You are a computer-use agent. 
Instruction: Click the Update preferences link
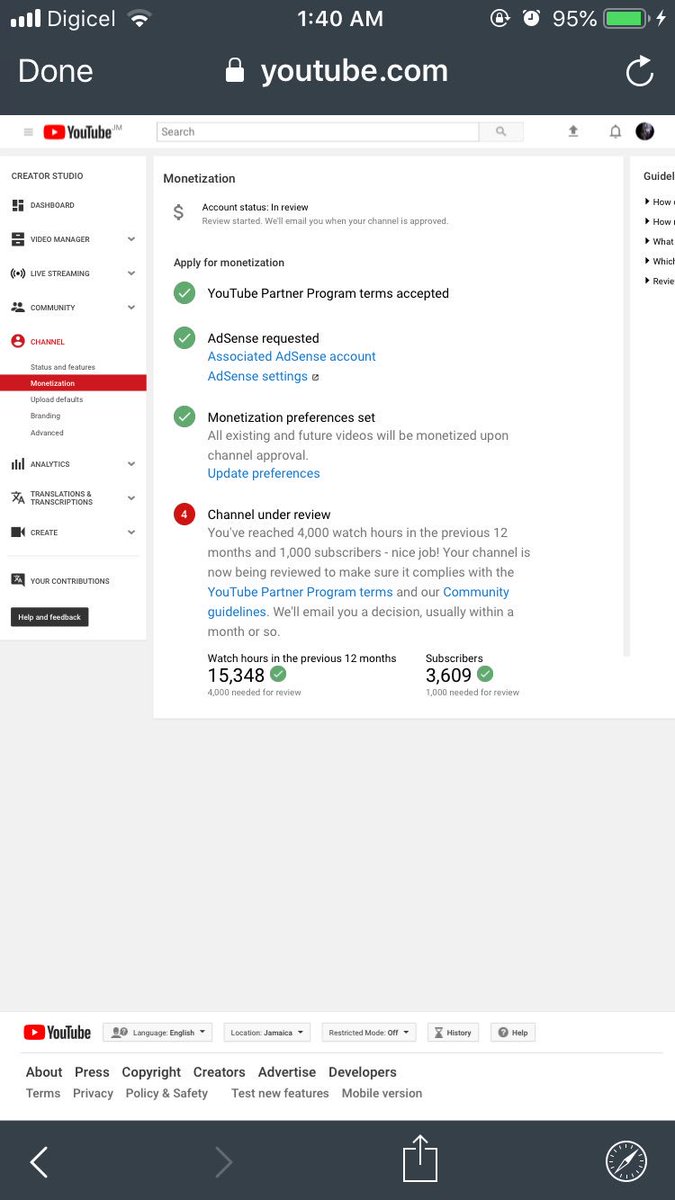click(264, 473)
